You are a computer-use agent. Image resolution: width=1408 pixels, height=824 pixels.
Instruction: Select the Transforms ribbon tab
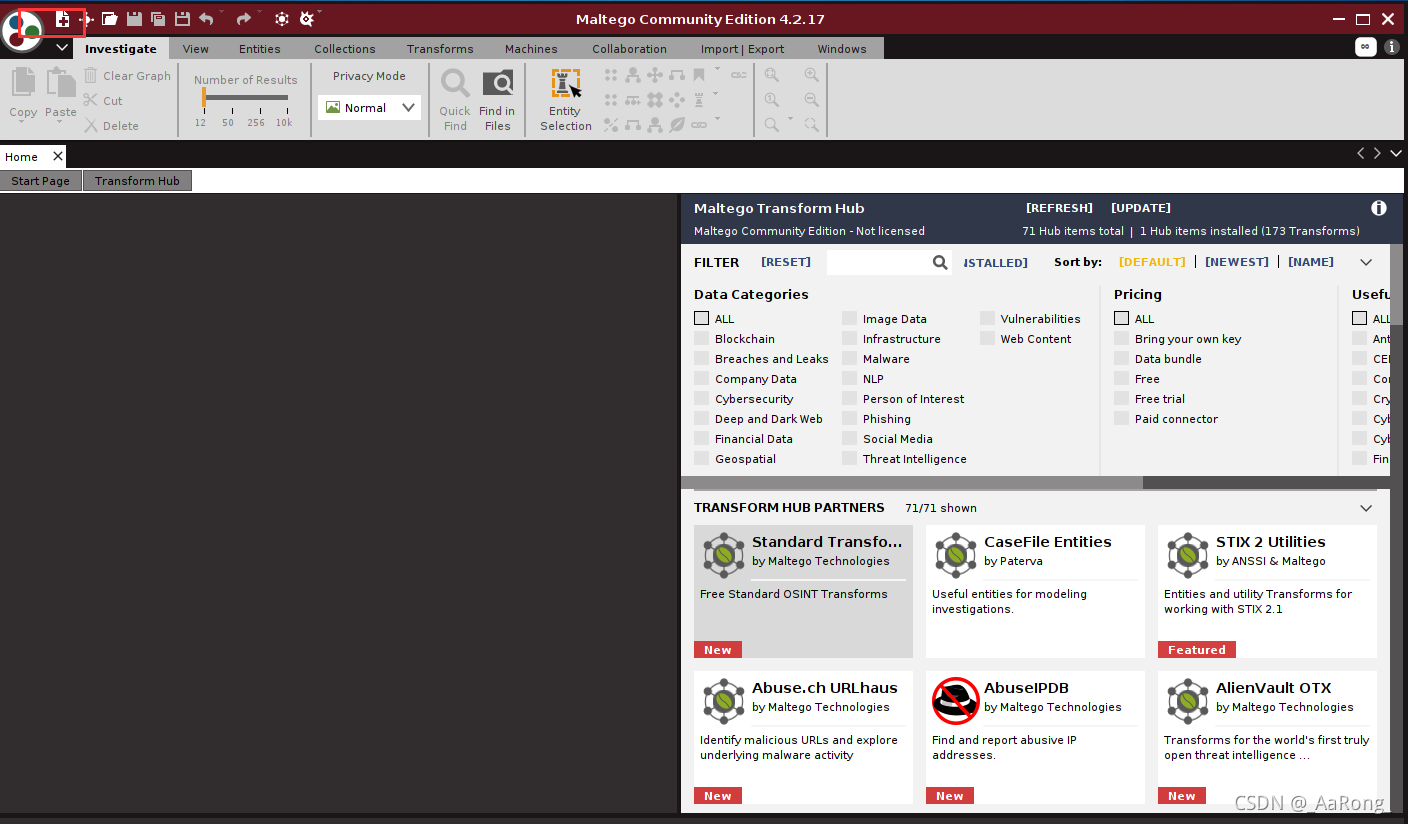[x=440, y=48]
